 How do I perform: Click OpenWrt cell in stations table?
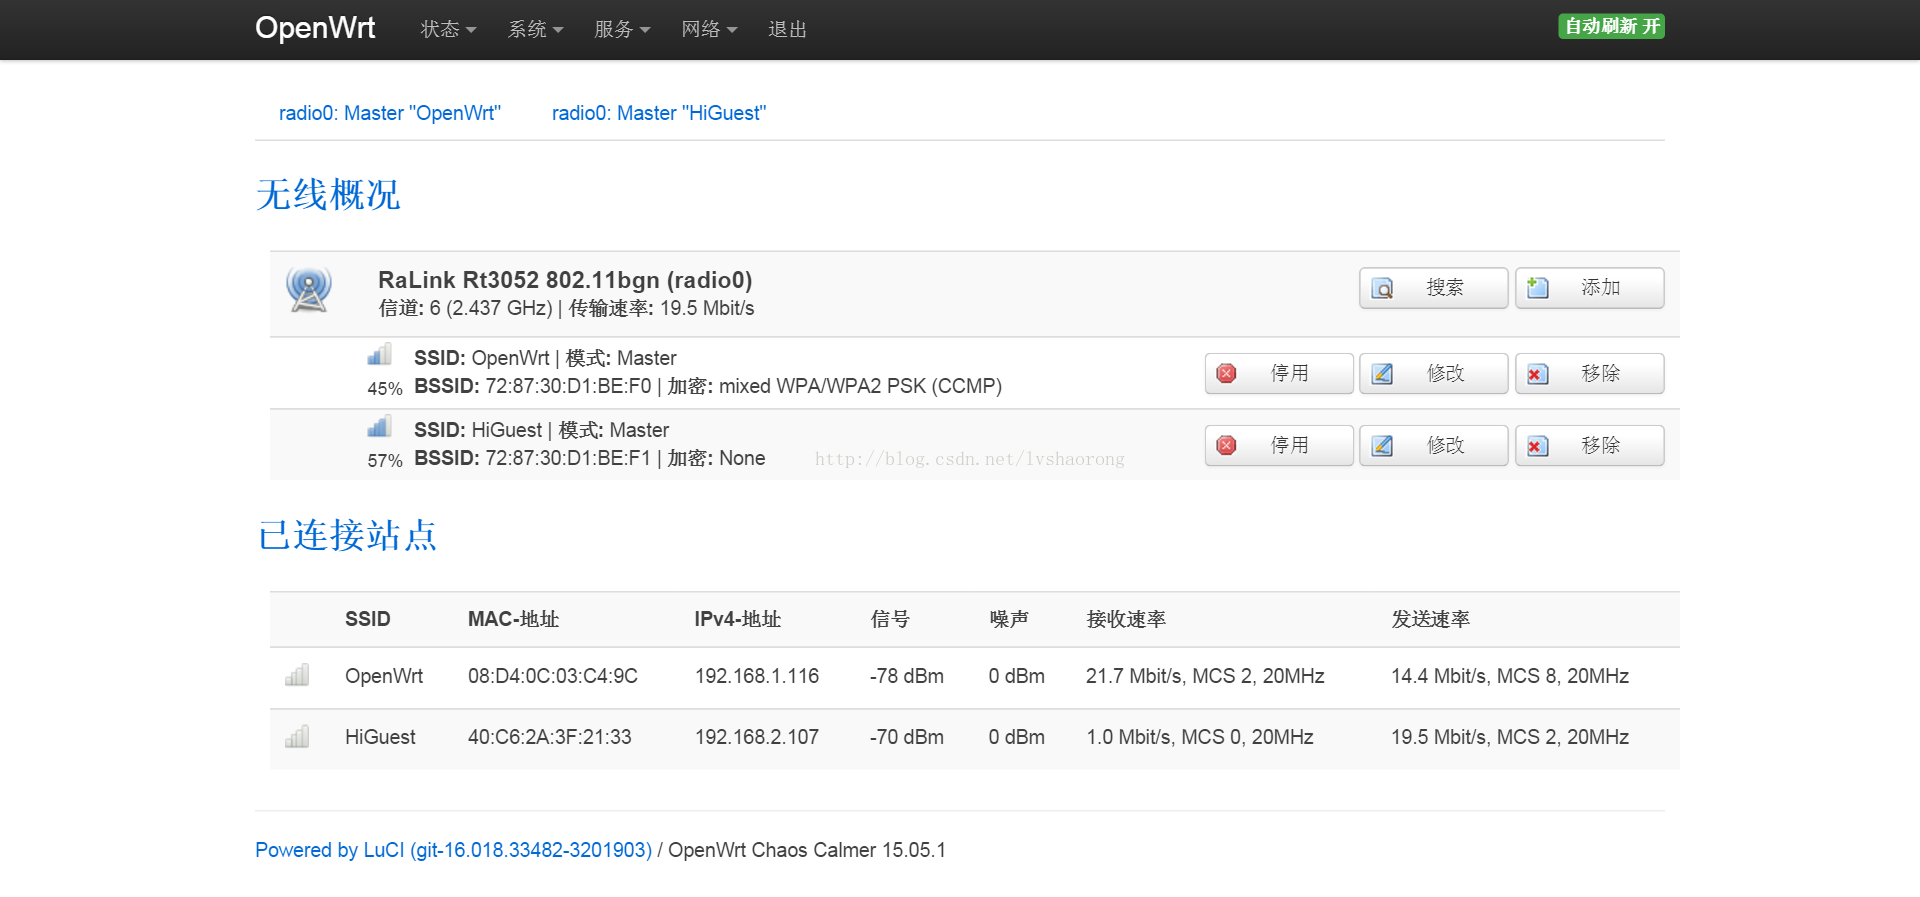(x=384, y=676)
